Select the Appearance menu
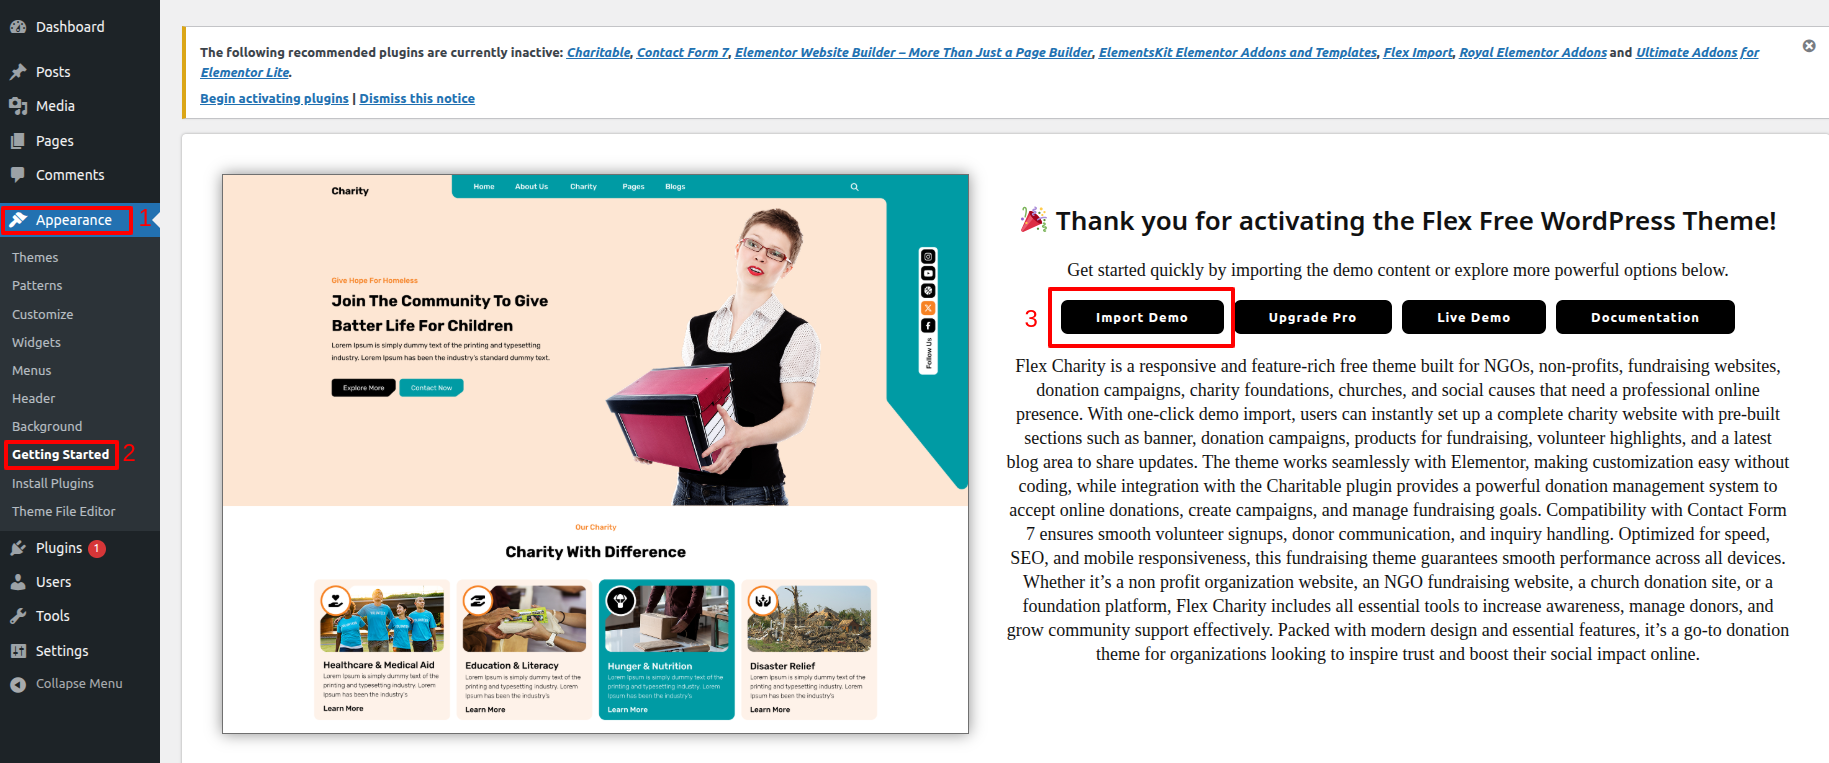This screenshot has width=1829, height=763. point(74,220)
